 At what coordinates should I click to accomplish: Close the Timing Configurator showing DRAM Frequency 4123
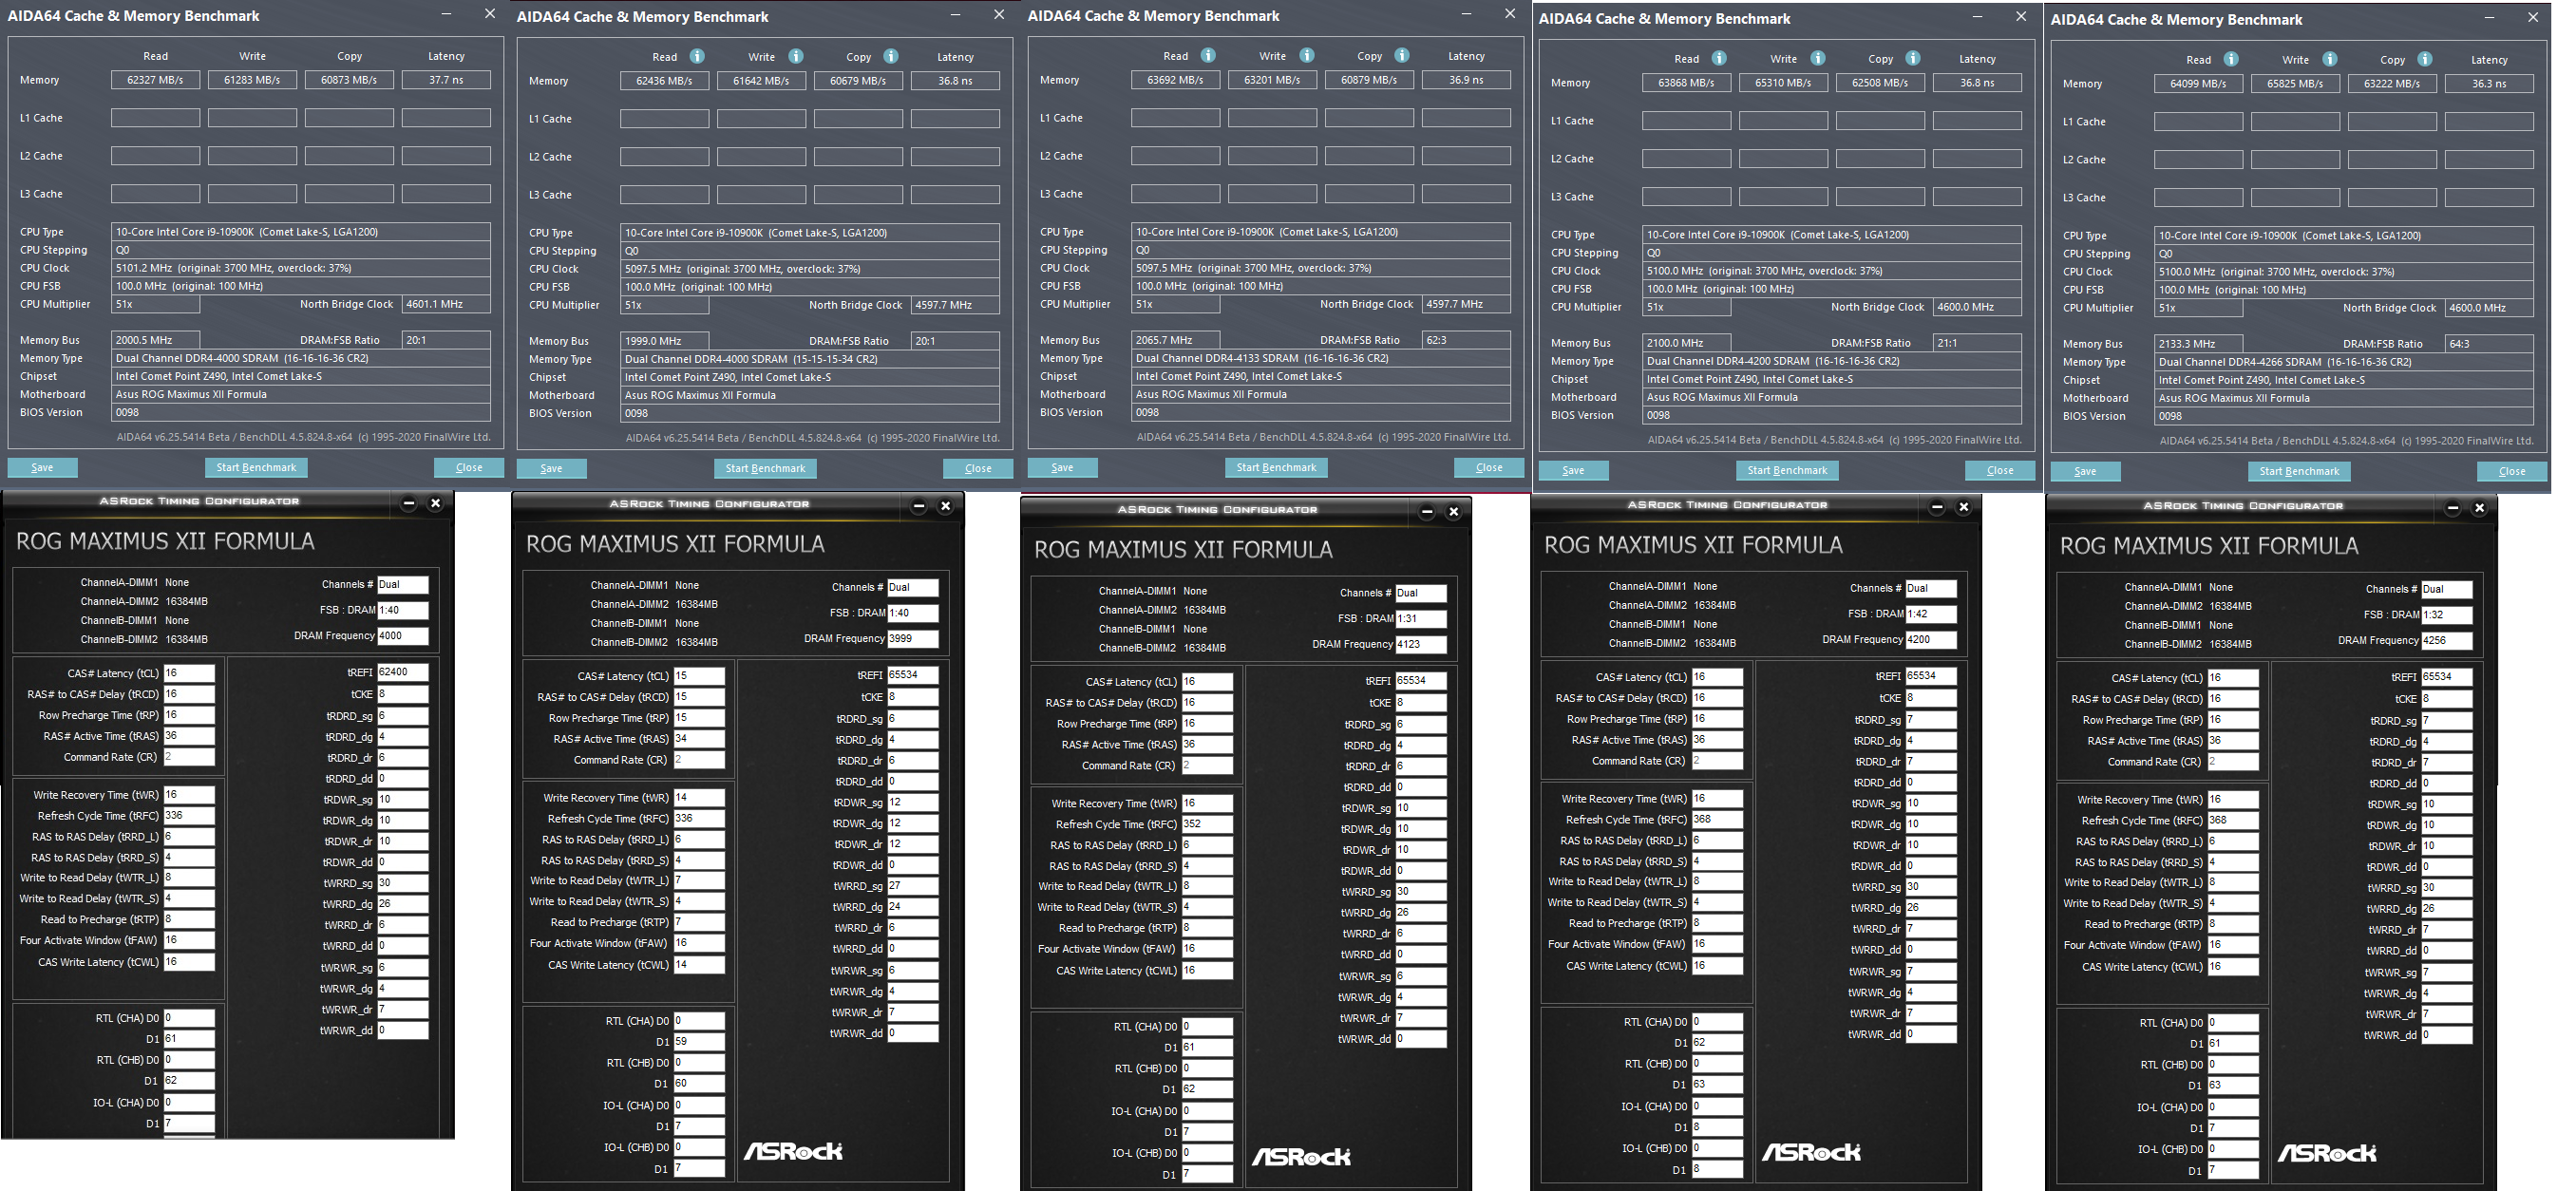pyautogui.click(x=1454, y=512)
